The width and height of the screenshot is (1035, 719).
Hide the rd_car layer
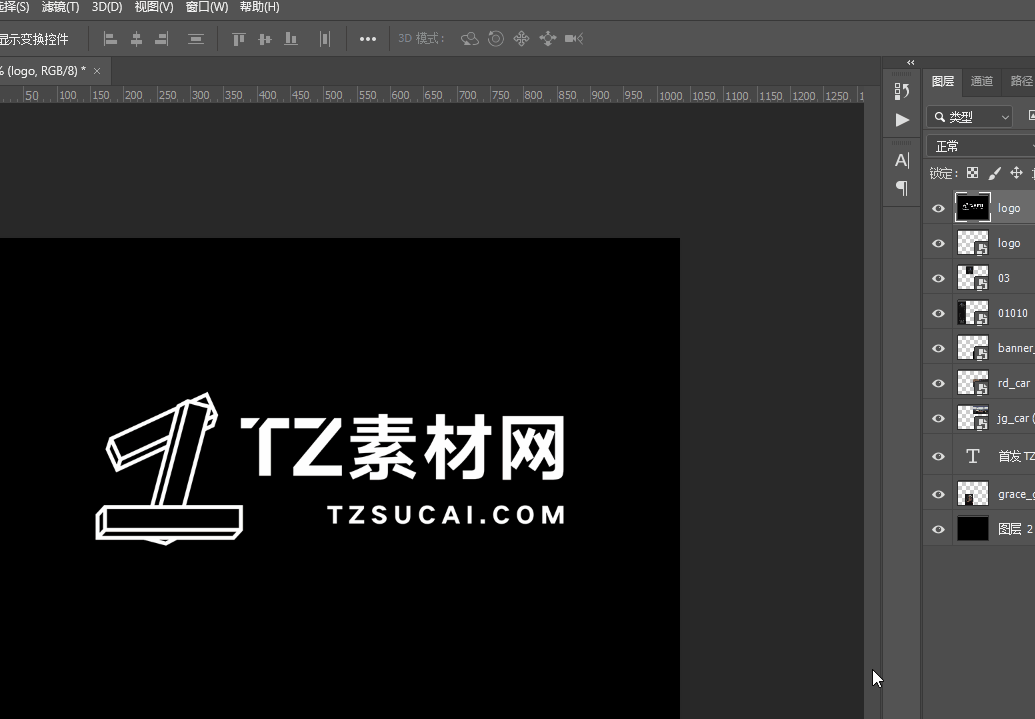938,384
